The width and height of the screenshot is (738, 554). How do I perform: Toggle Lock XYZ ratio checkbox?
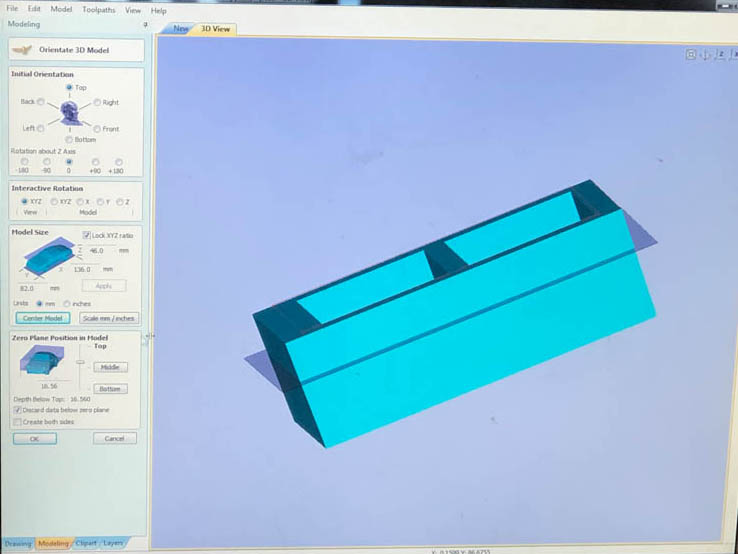(87, 235)
